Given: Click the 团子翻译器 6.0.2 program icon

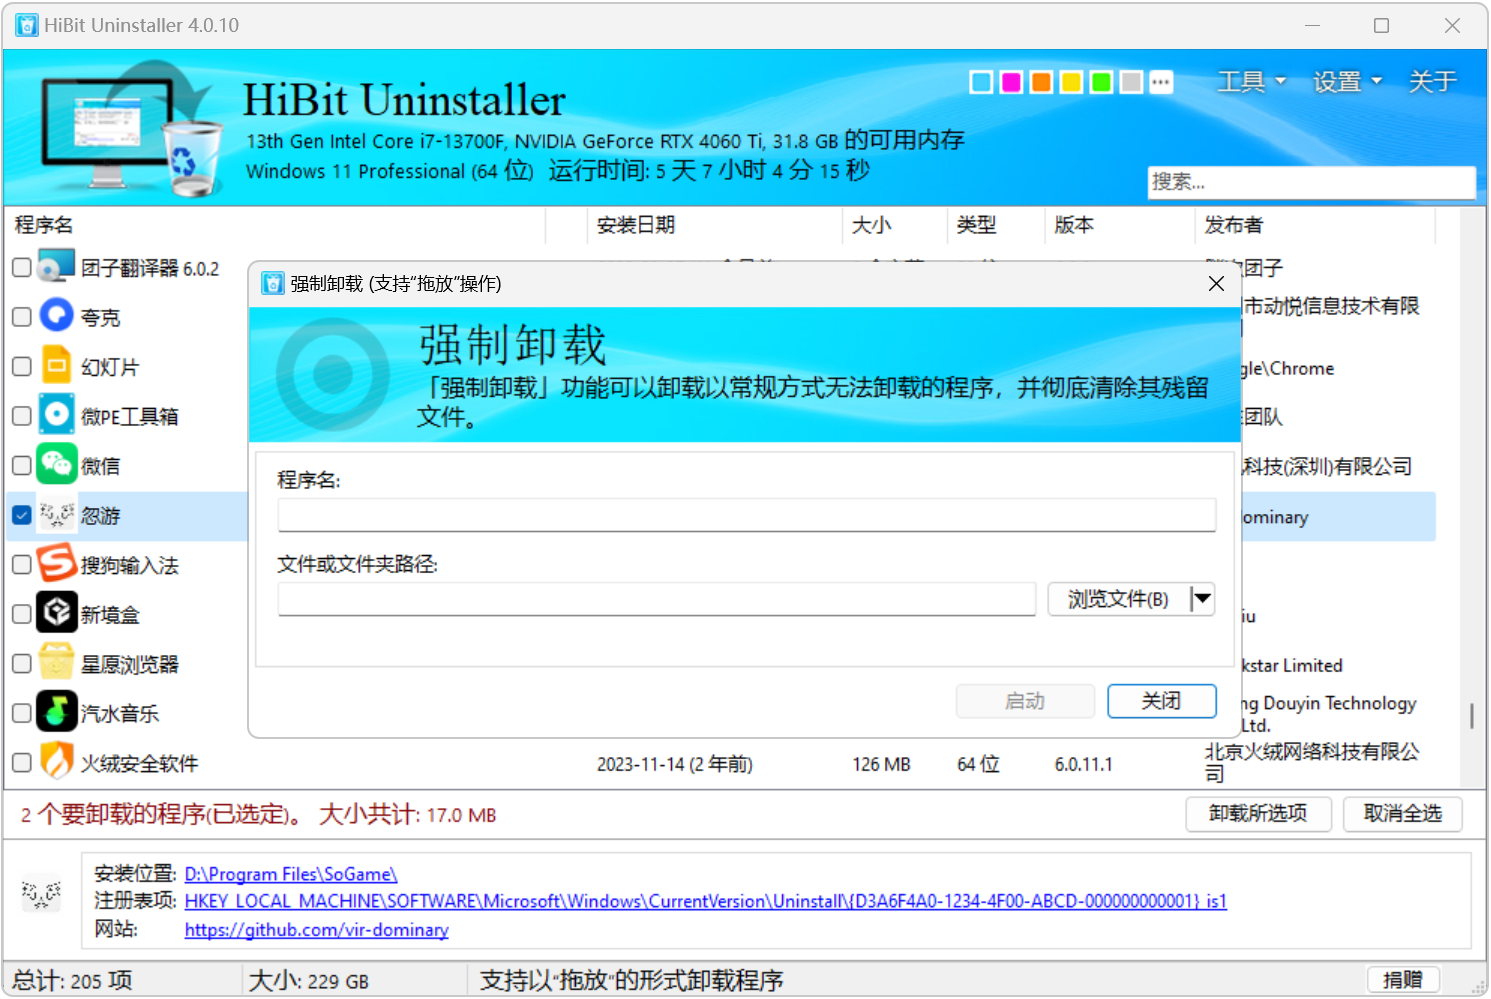Looking at the screenshot, I should (x=56, y=267).
